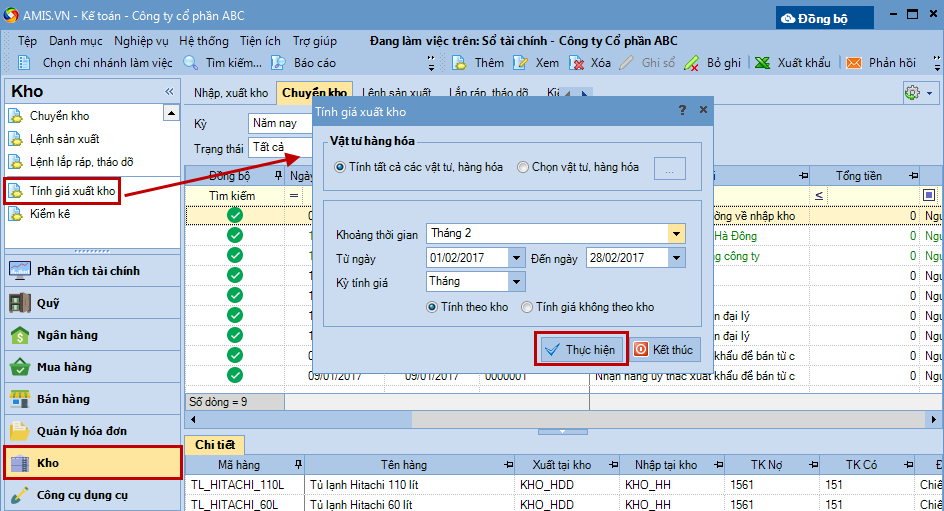Viewport: 944px width, 511px height.
Task: Click Tìm kiếm magnifier in toolbar
Action: point(191,63)
